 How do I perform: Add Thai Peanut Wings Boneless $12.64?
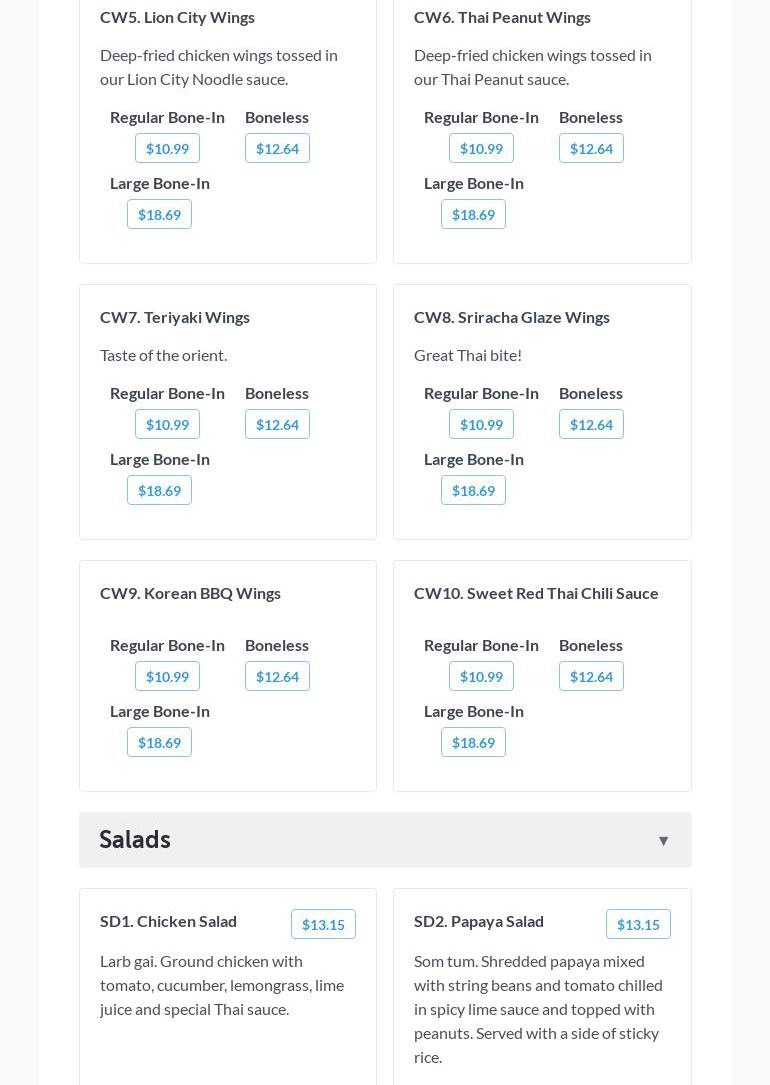(x=591, y=149)
